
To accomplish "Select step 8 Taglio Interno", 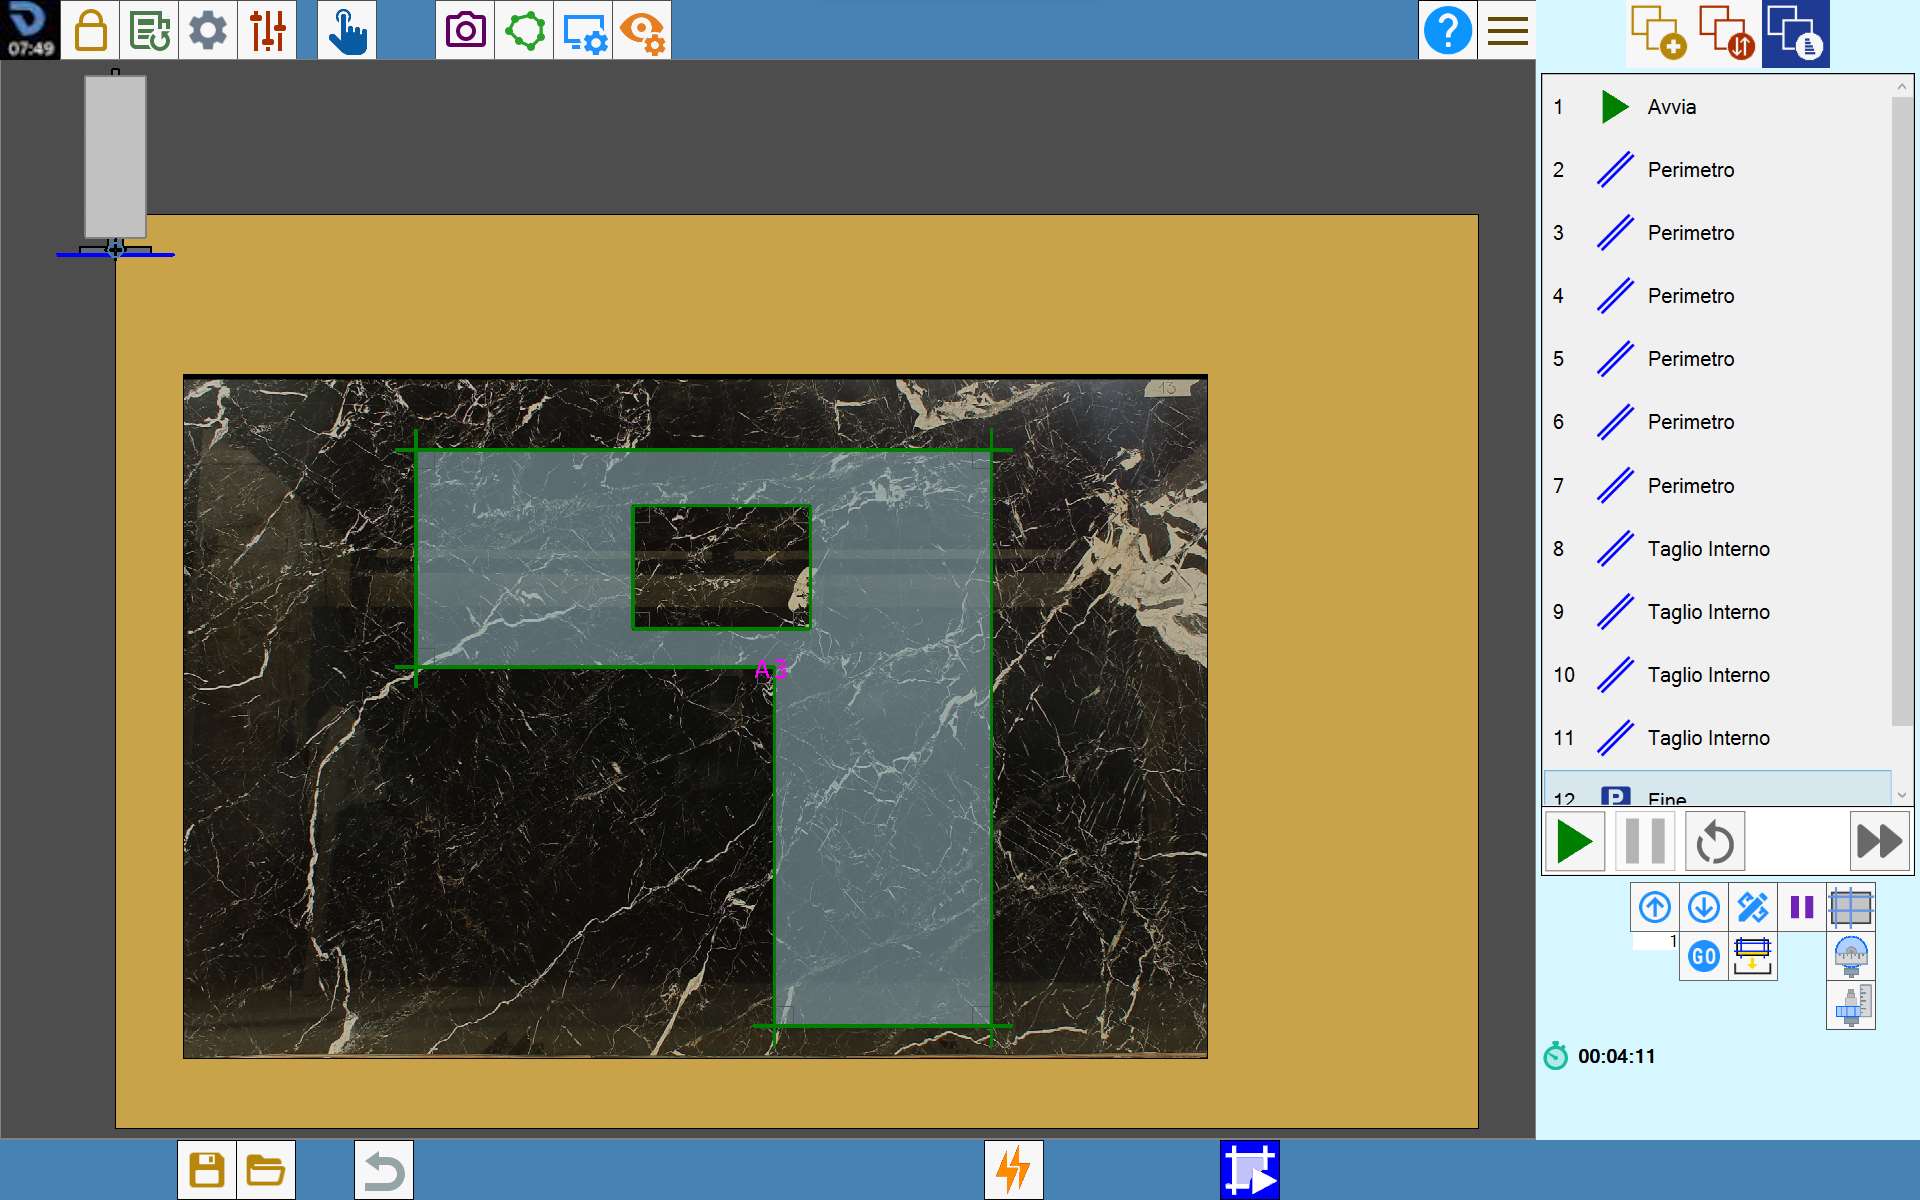I will tap(1717, 549).
